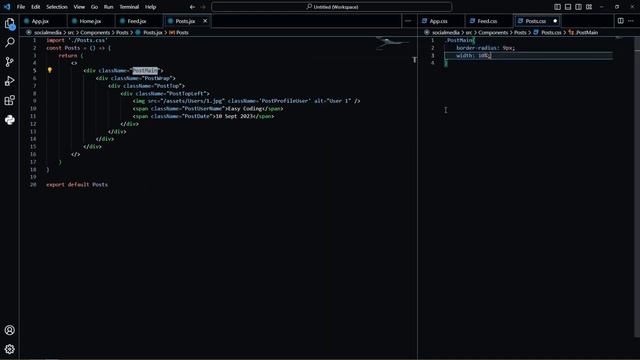Click socialmedia in left breadcrumb

coord(48,32)
